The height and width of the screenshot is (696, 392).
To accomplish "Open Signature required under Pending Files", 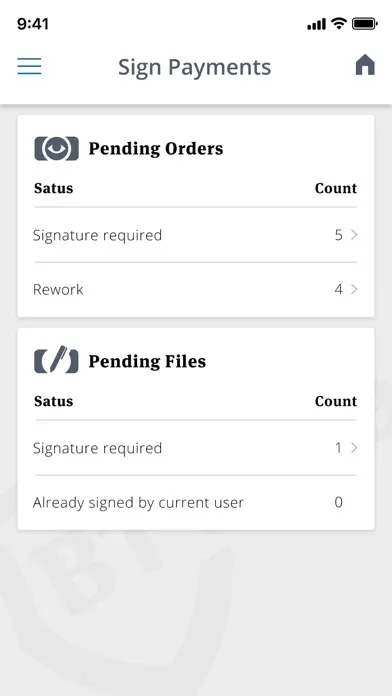I will click(196, 448).
